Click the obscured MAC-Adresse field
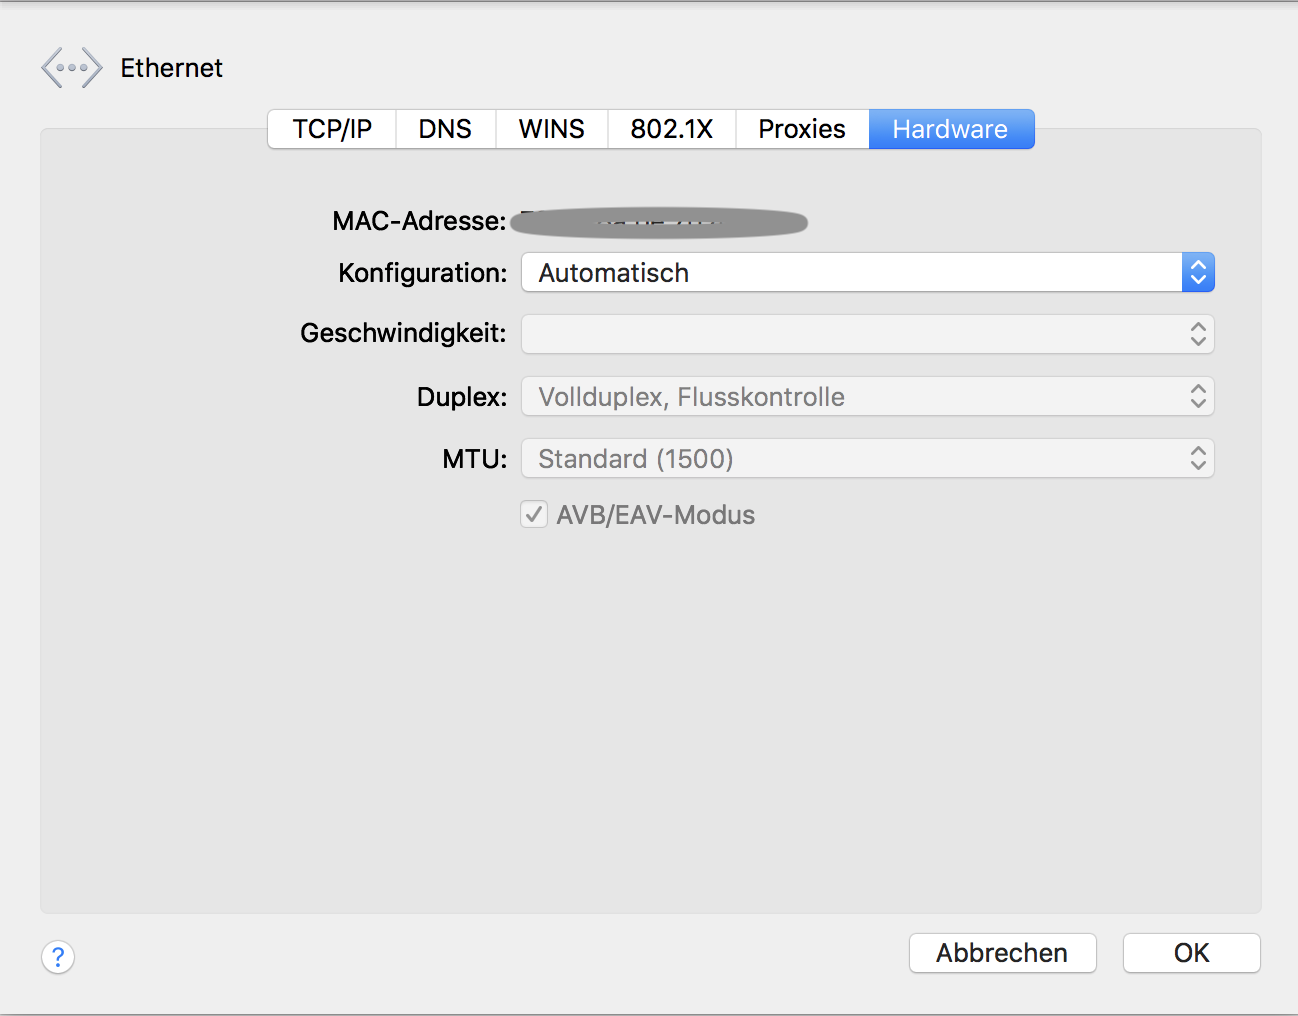Screen dimensions: 1298x1016 click(658, 221)
